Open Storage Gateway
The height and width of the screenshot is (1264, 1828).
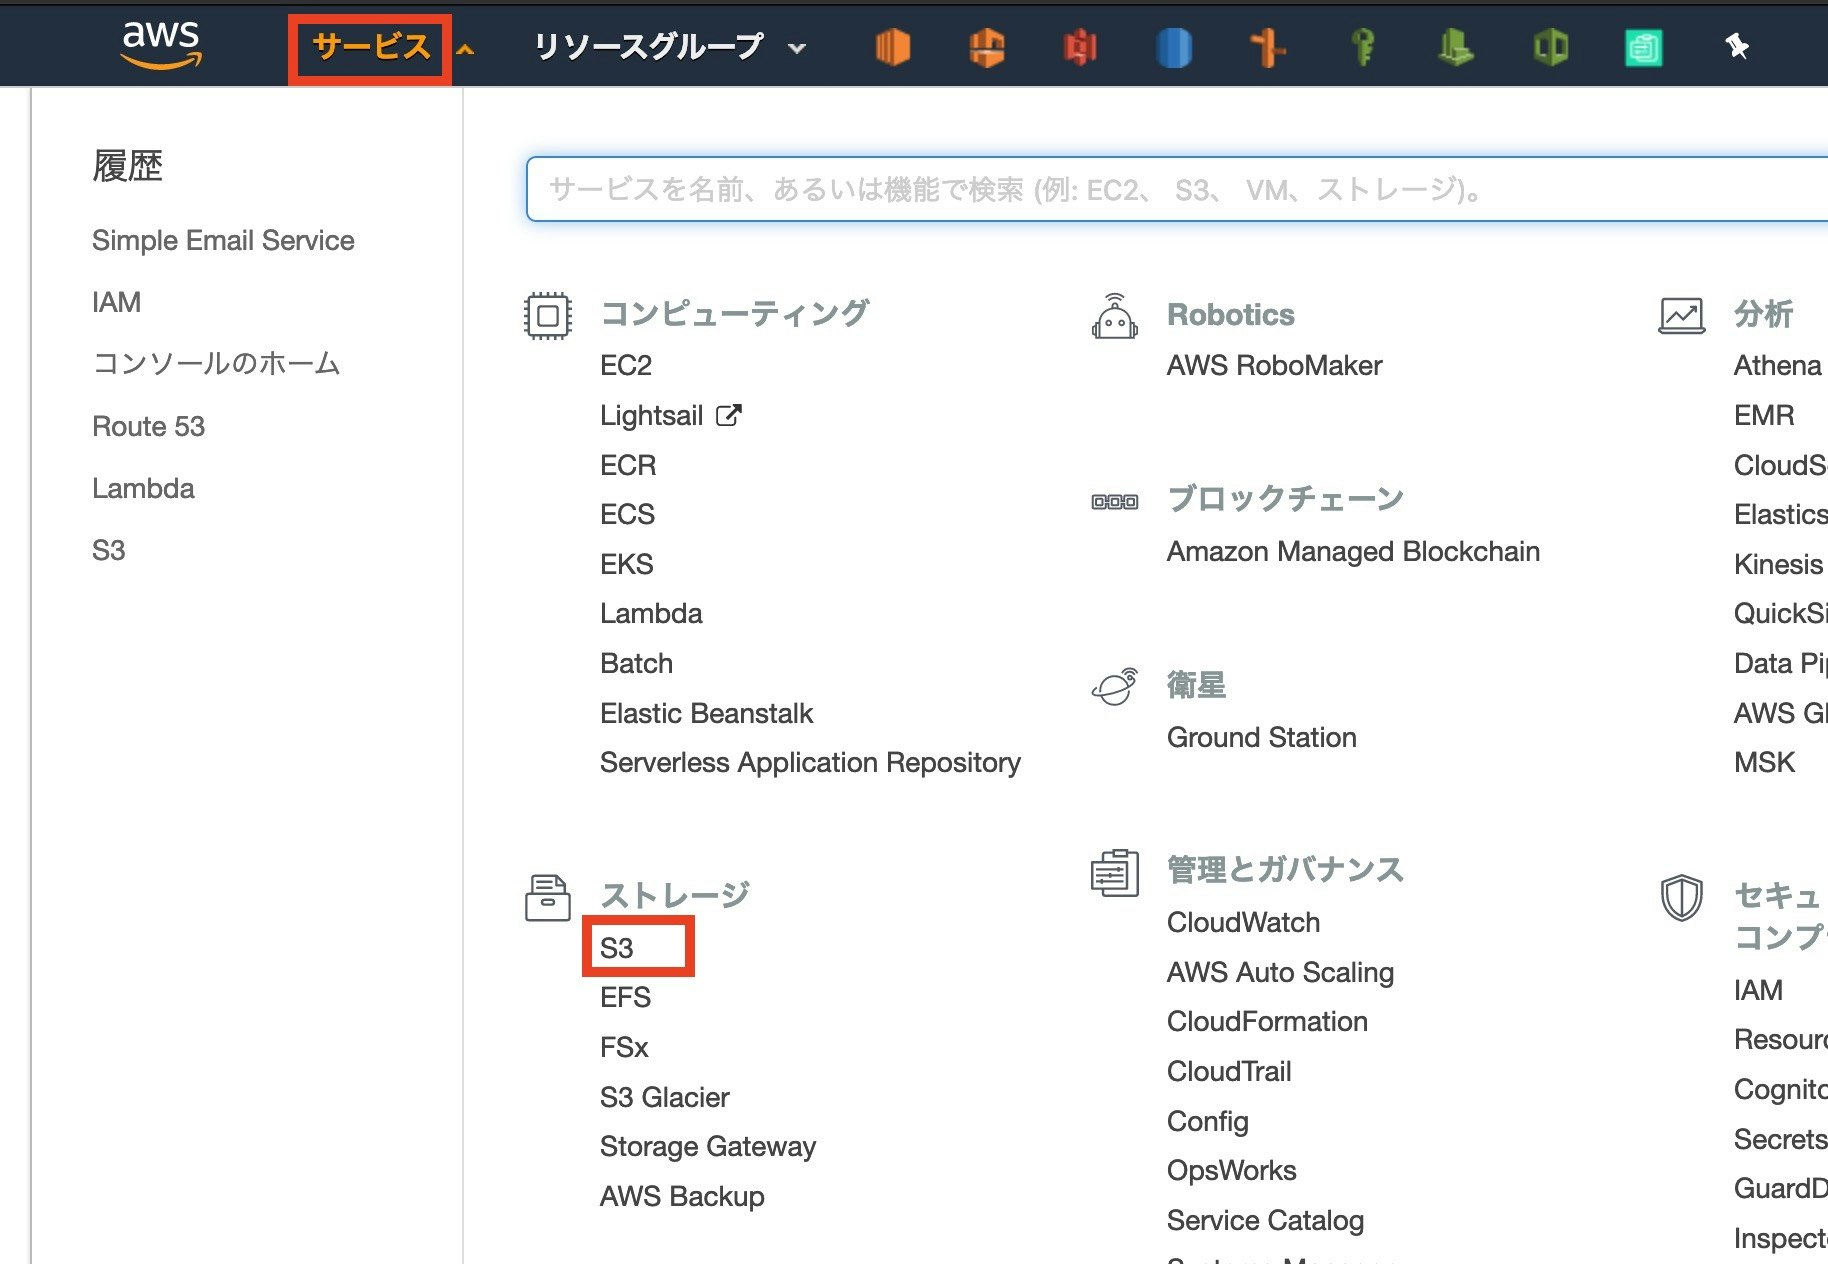click(708, 1146)
